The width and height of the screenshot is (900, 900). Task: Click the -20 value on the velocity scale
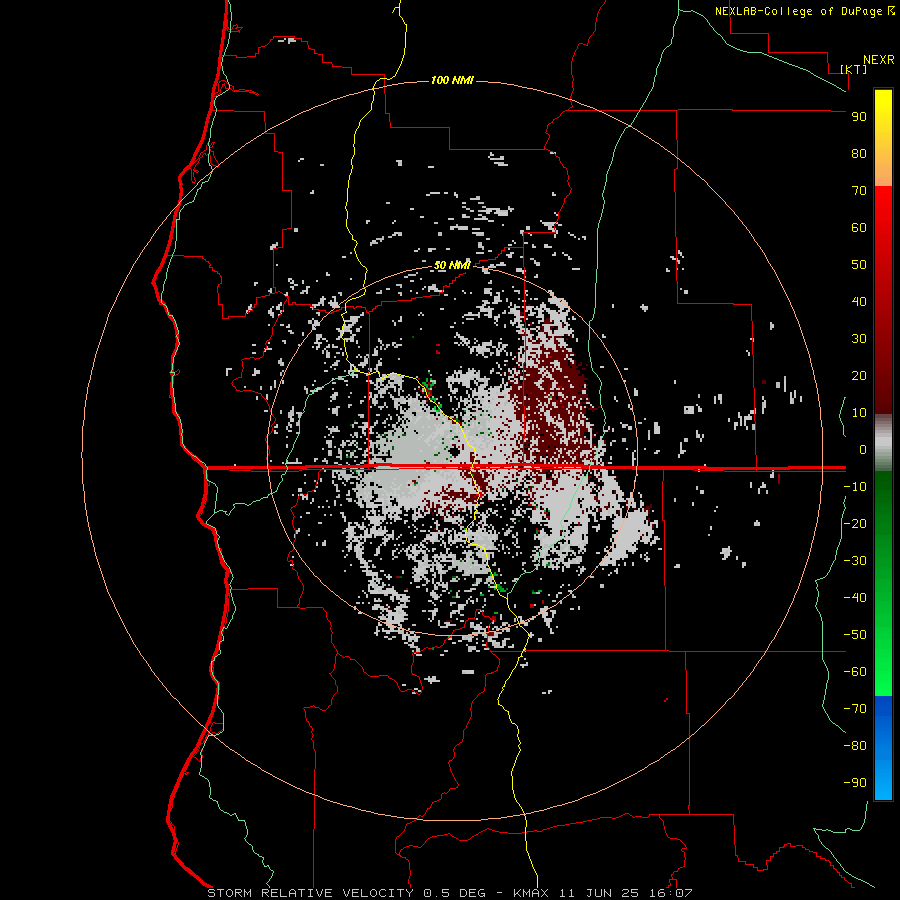pos(855,523)
